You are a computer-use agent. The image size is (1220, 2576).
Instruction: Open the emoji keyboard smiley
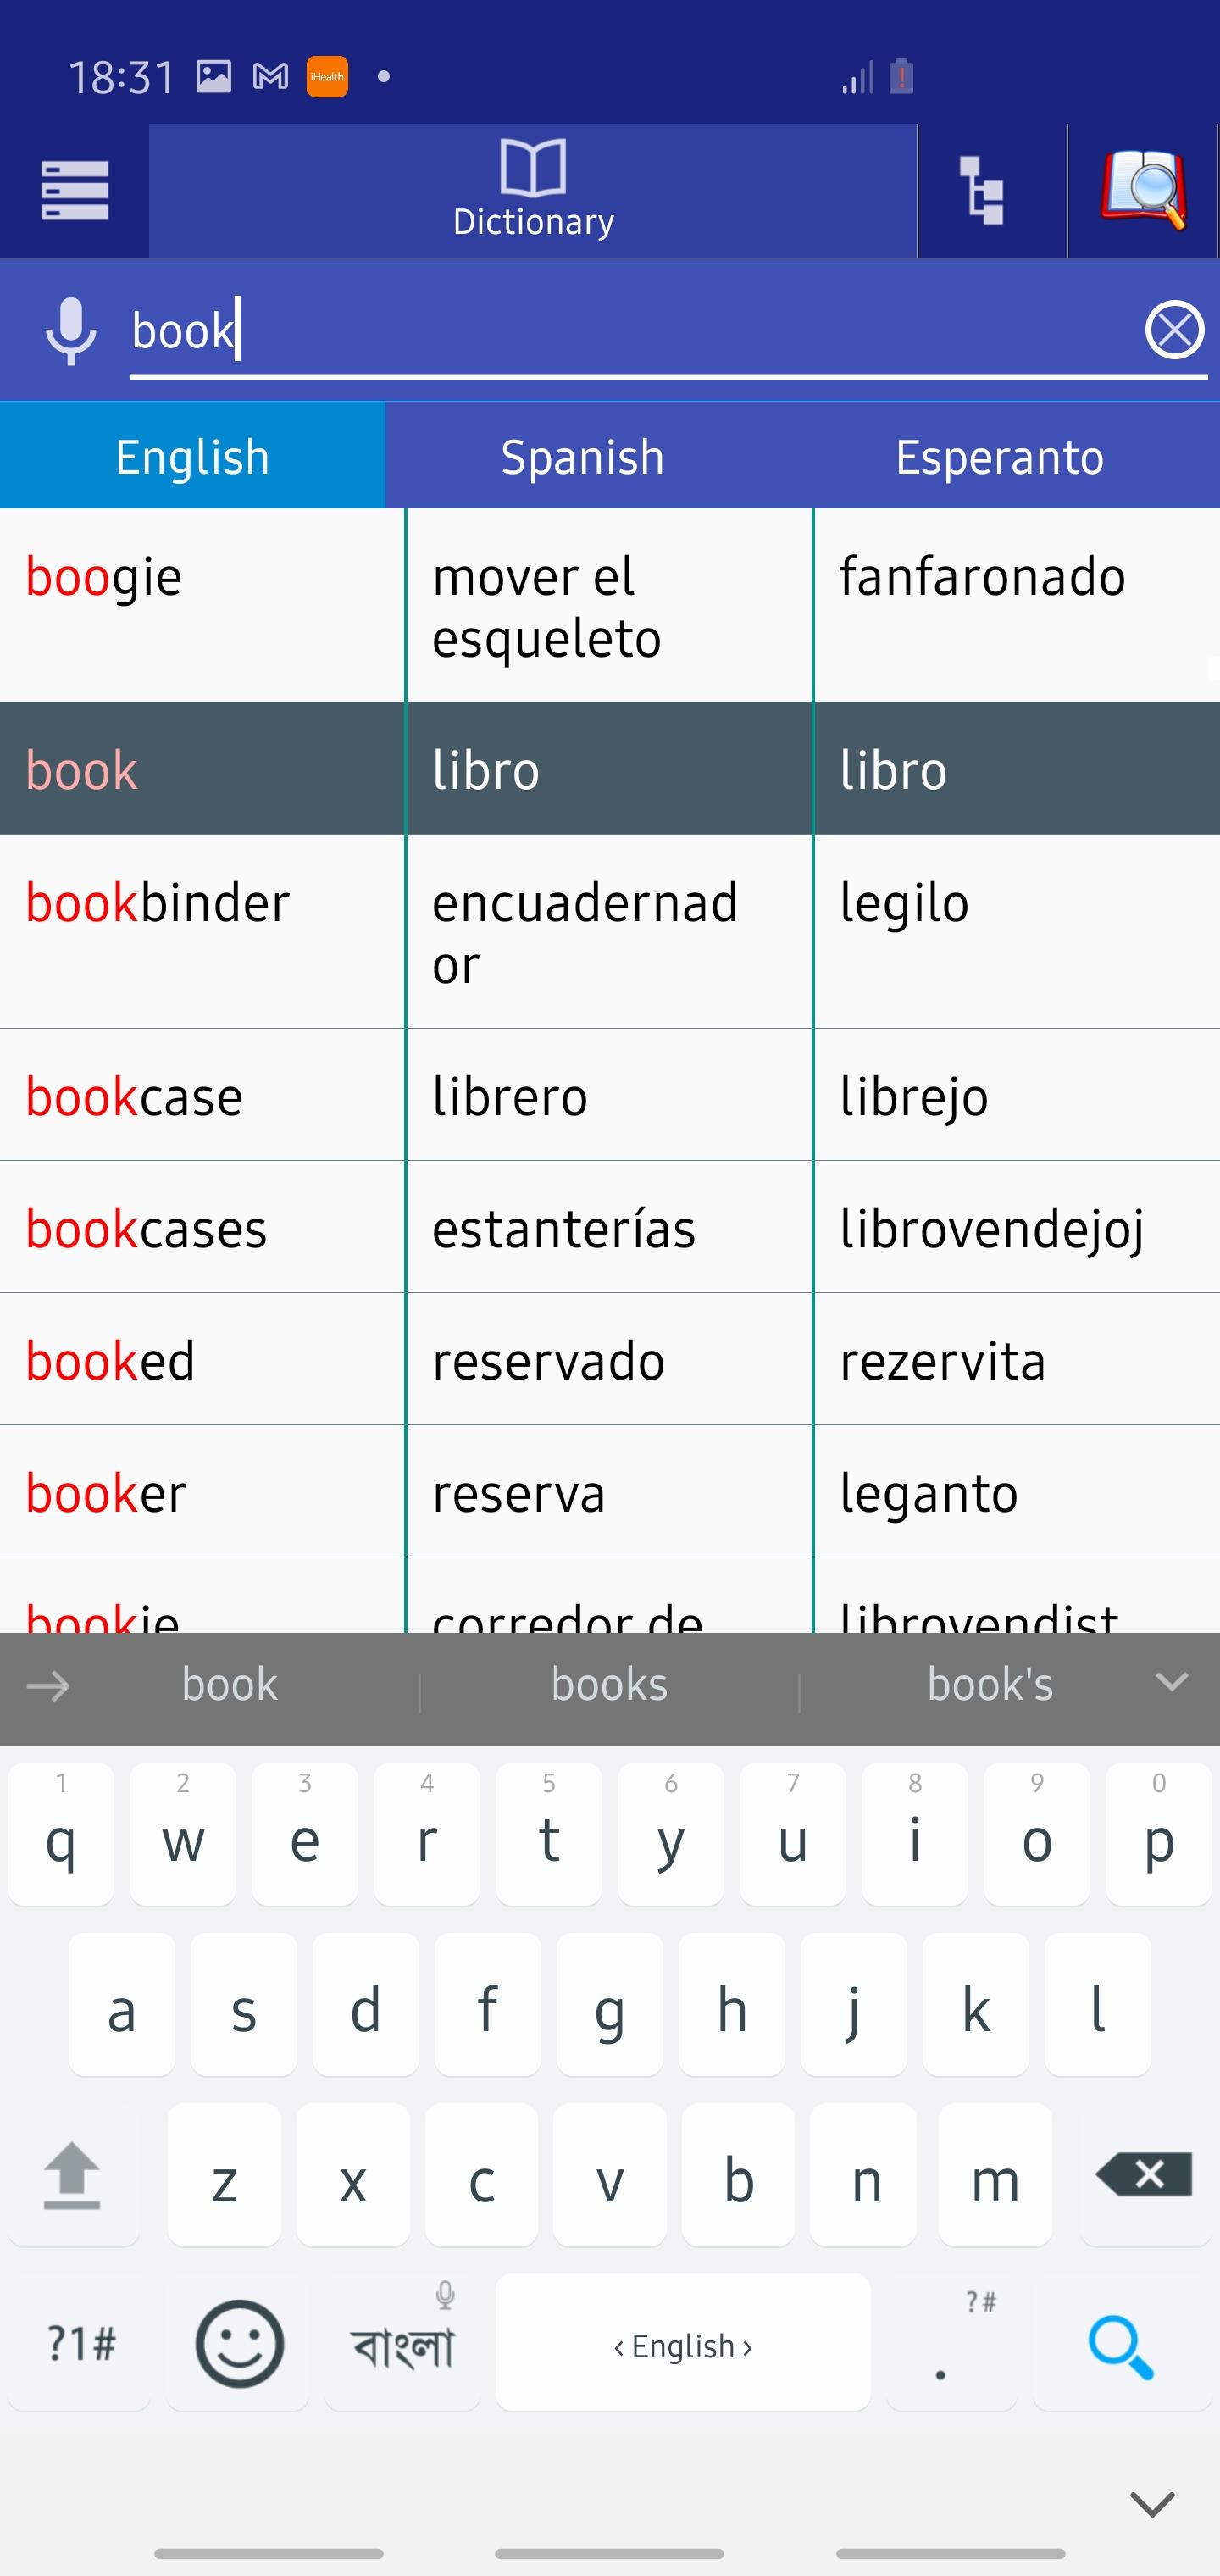point(239,2344)
